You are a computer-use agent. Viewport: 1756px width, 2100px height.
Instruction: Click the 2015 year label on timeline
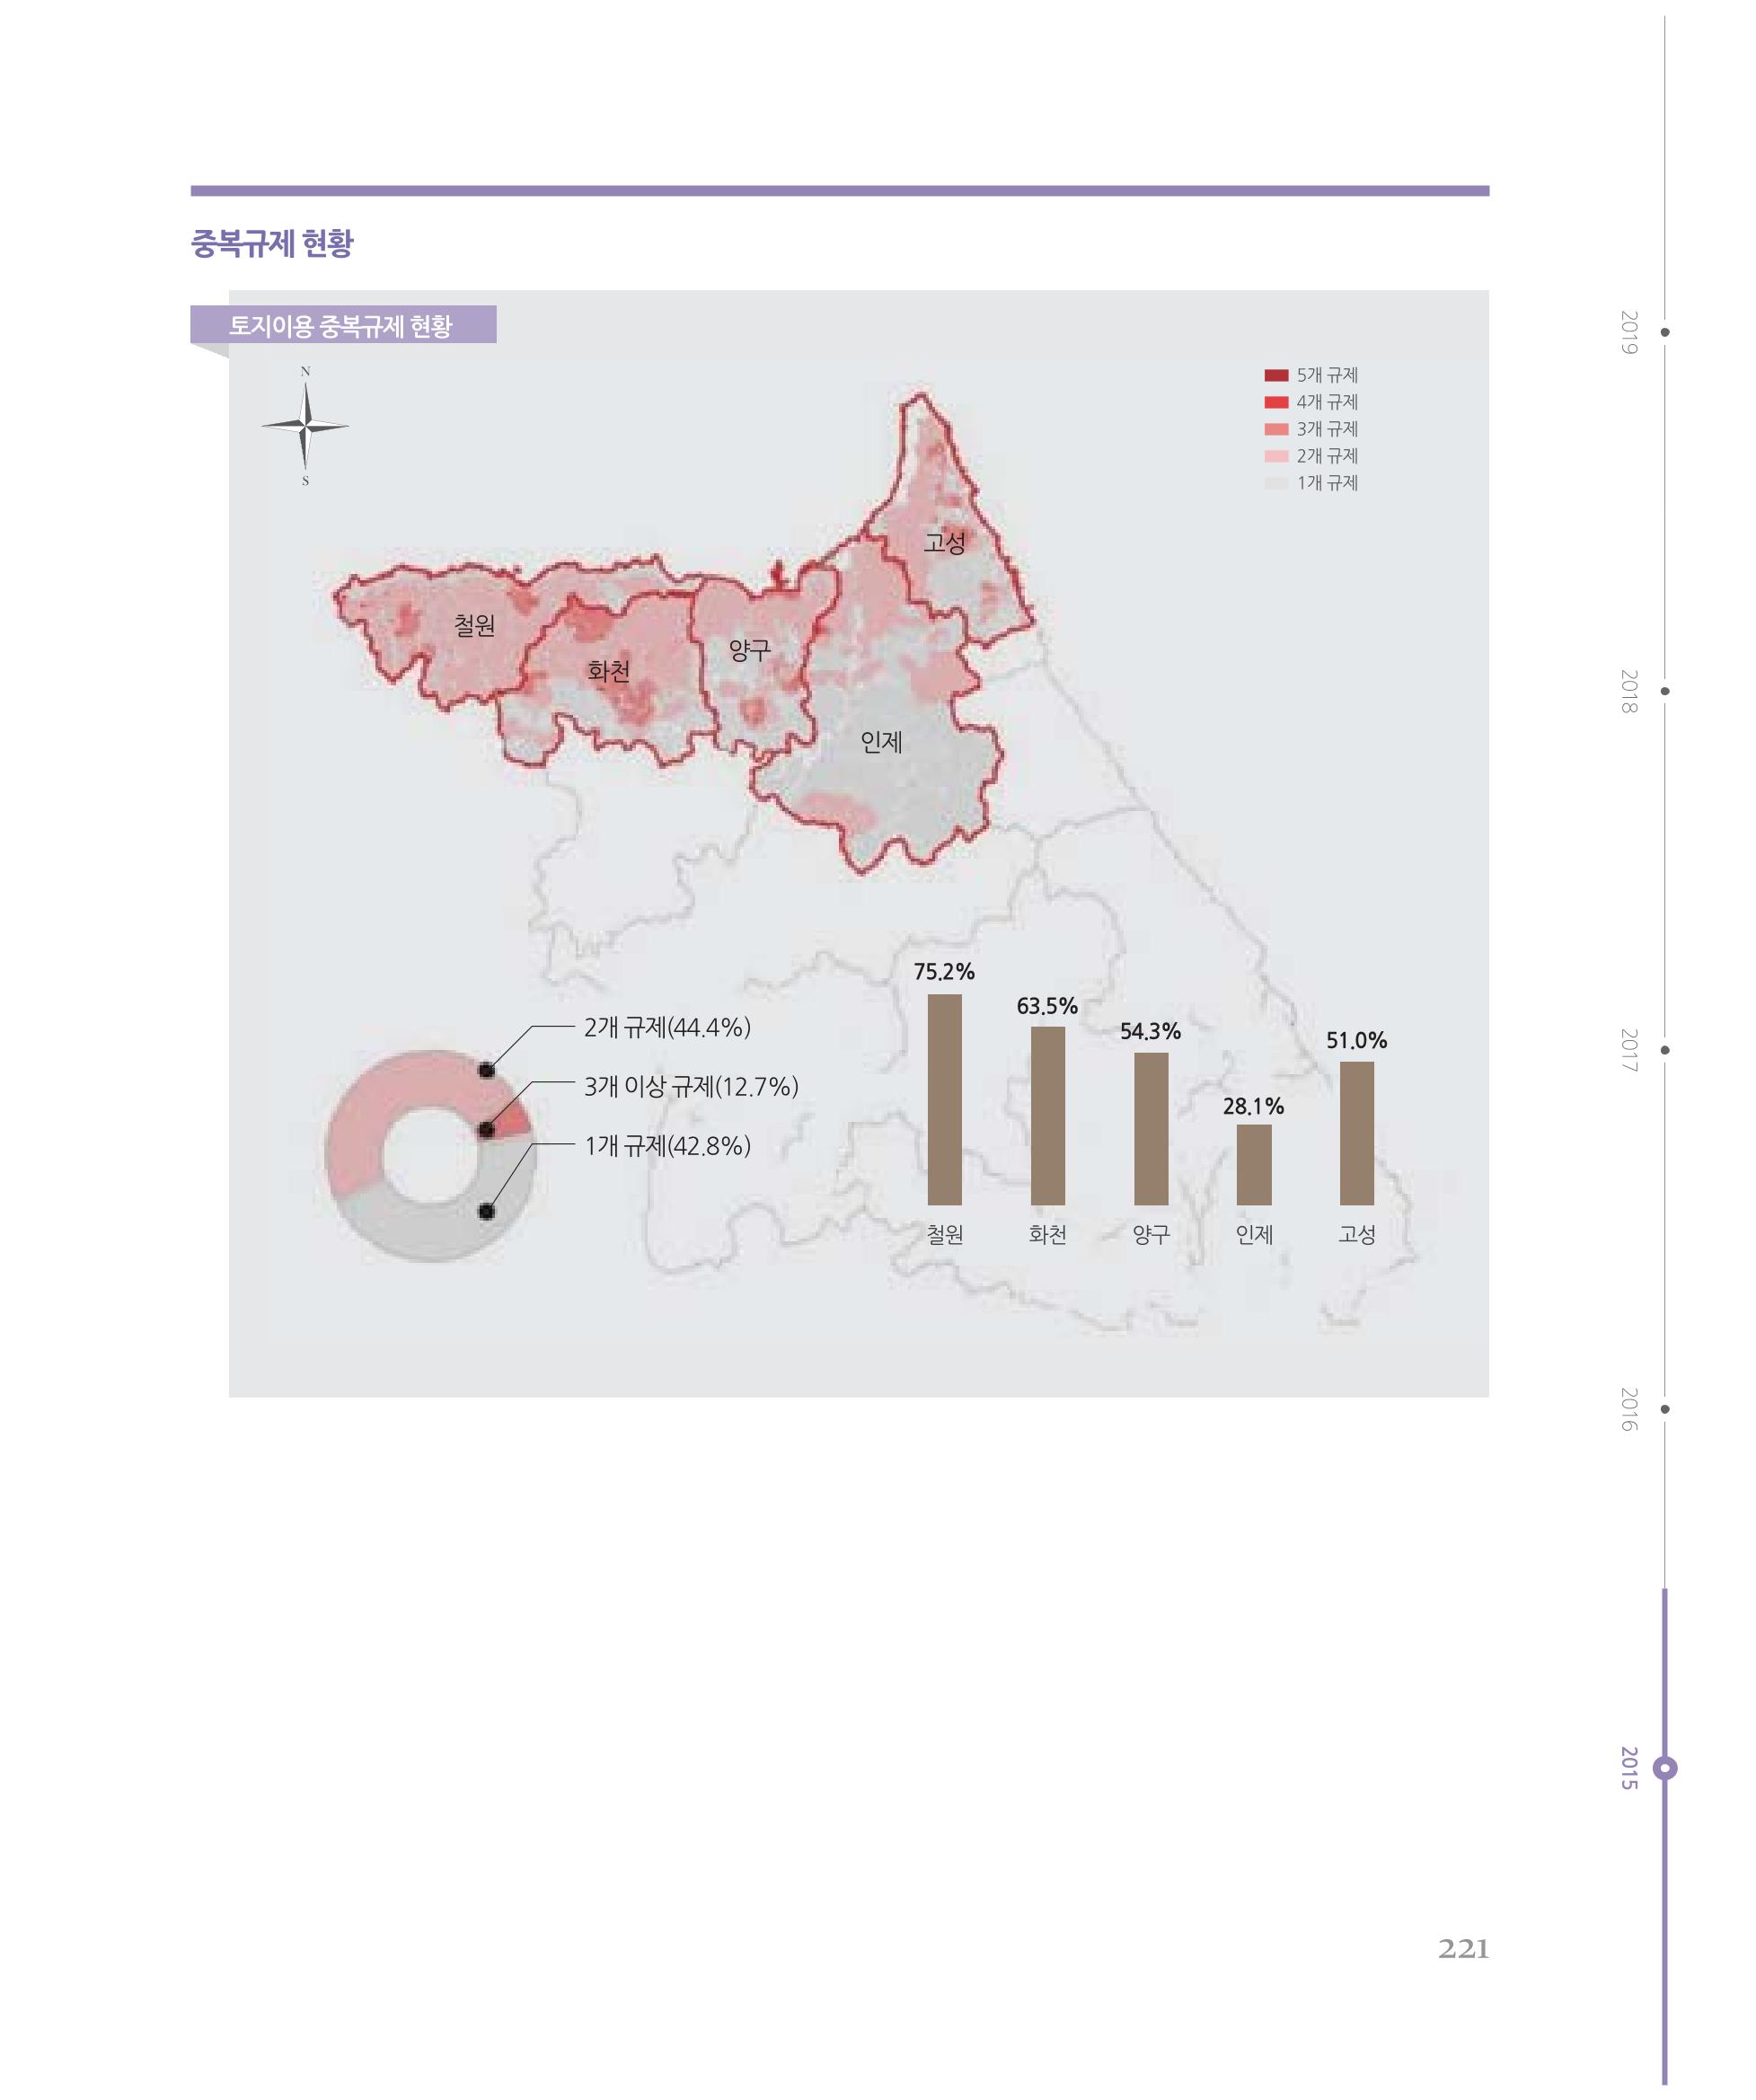[x=1629, y=1768]
